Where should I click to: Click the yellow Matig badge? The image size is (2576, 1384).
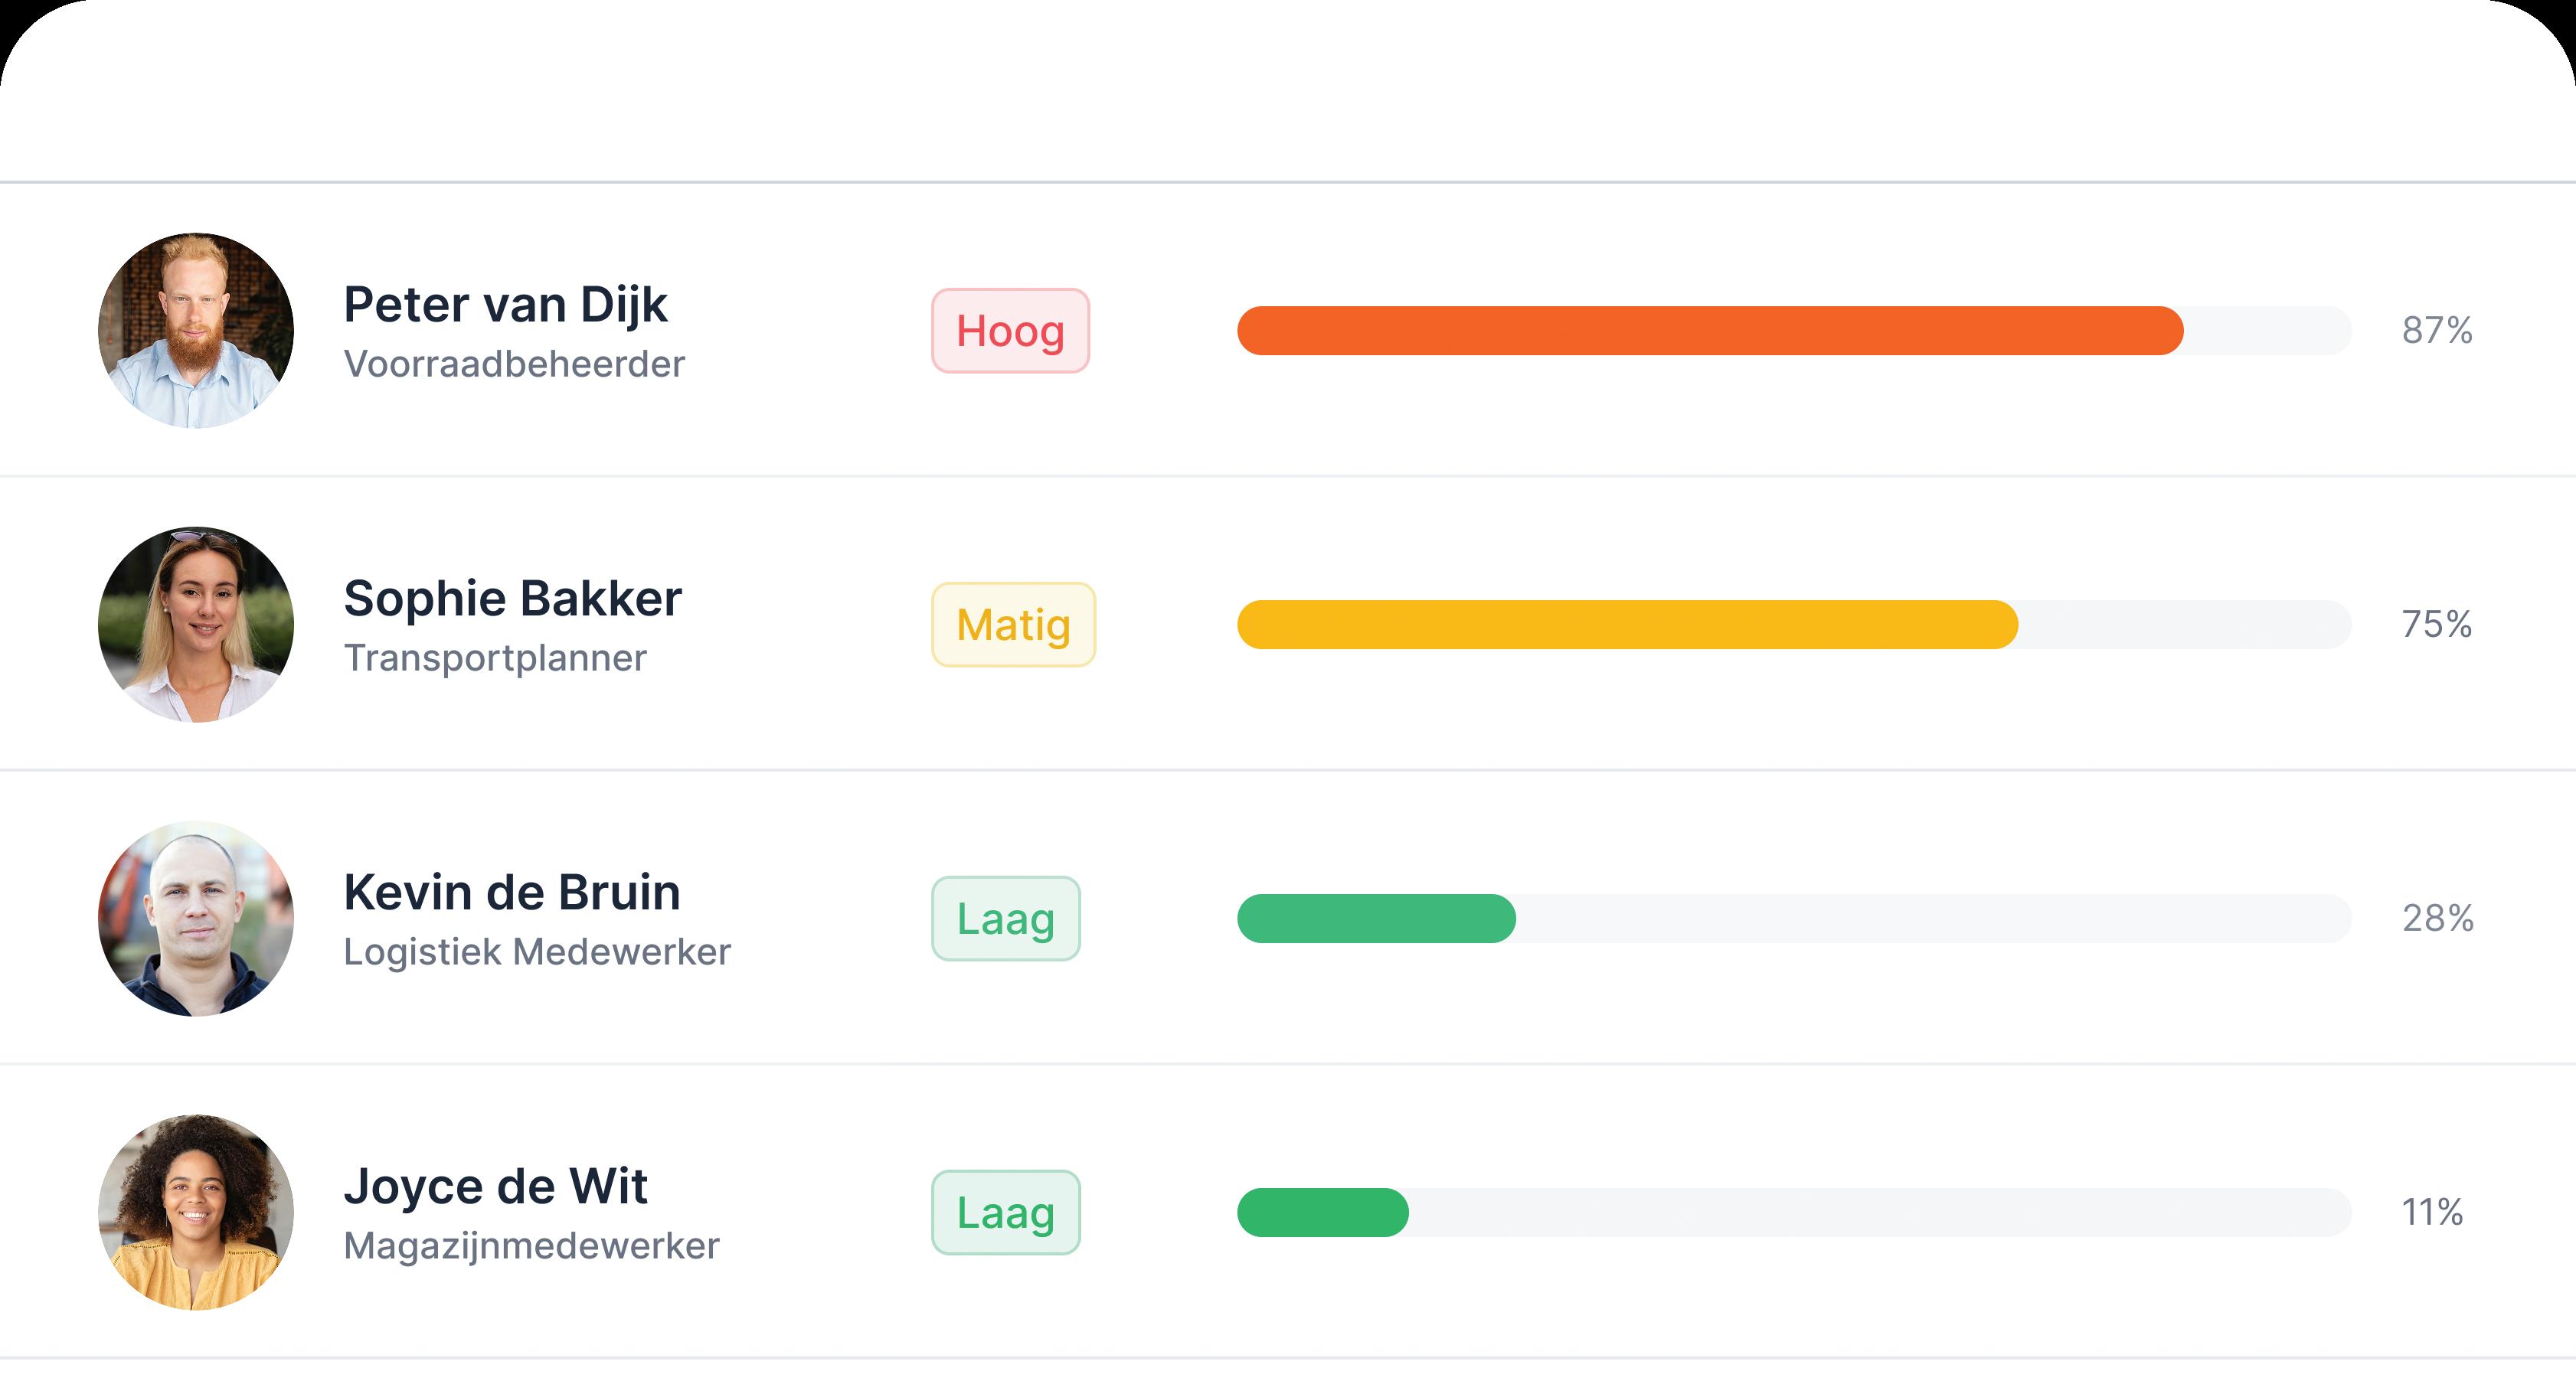click(x=1013, y=625)
